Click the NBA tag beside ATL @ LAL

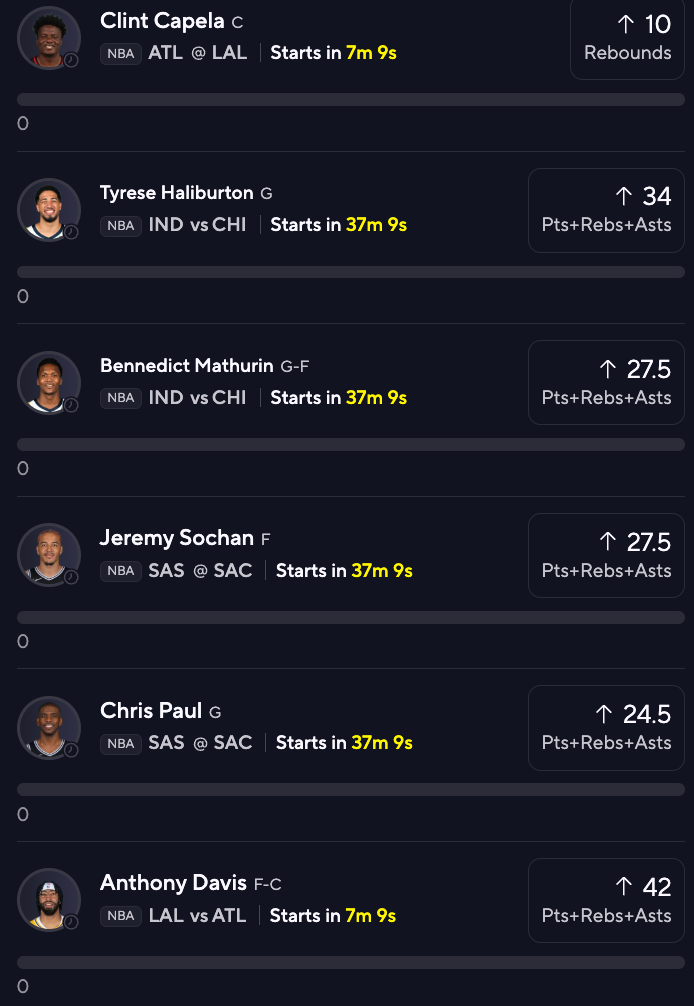121,53
